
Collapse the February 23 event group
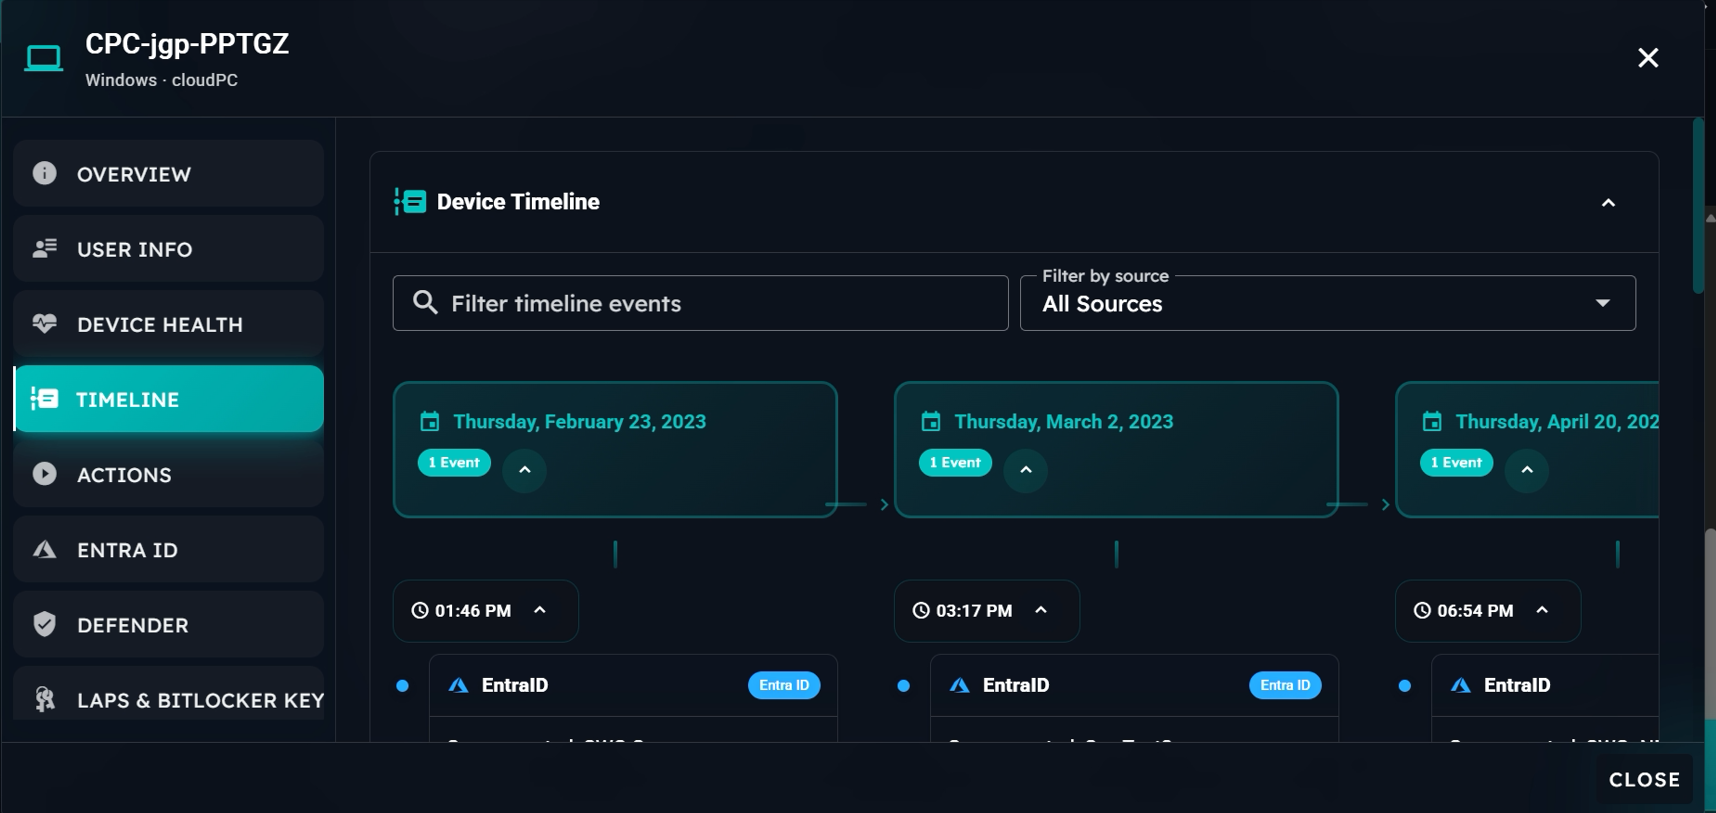point(525,470)
